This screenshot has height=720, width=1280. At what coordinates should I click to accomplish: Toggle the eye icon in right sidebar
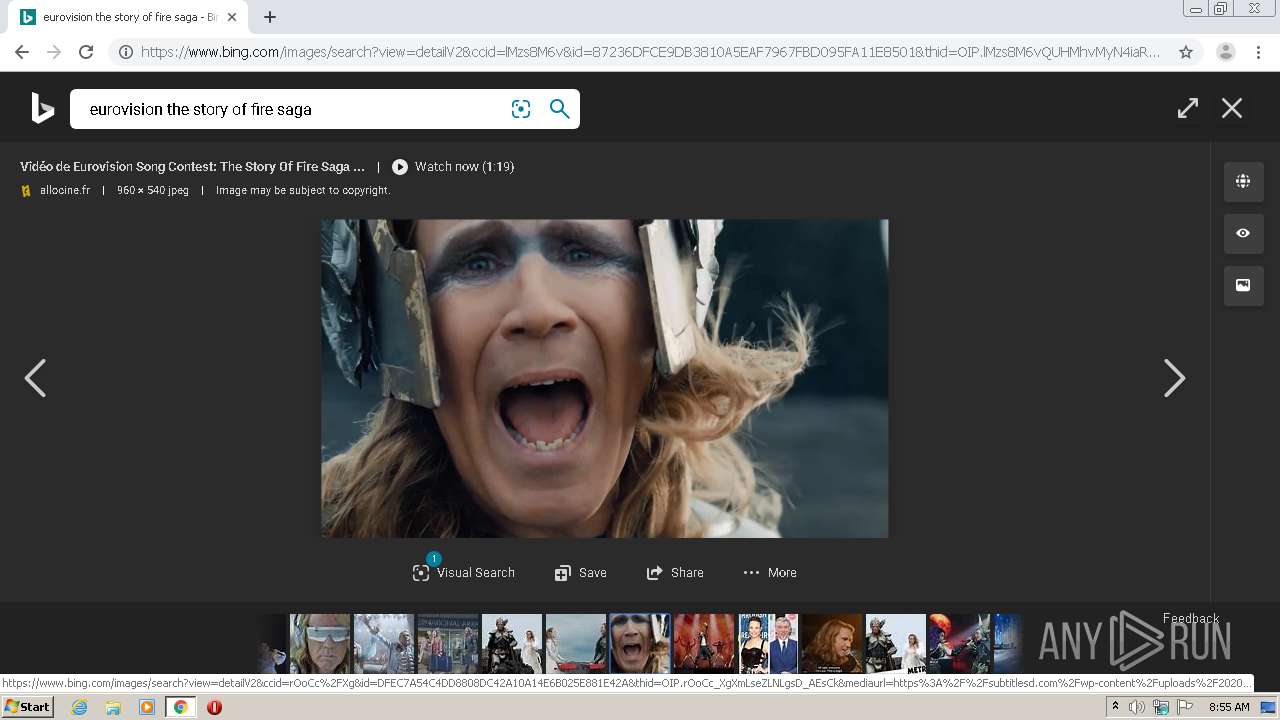(x=1243, y=233)
